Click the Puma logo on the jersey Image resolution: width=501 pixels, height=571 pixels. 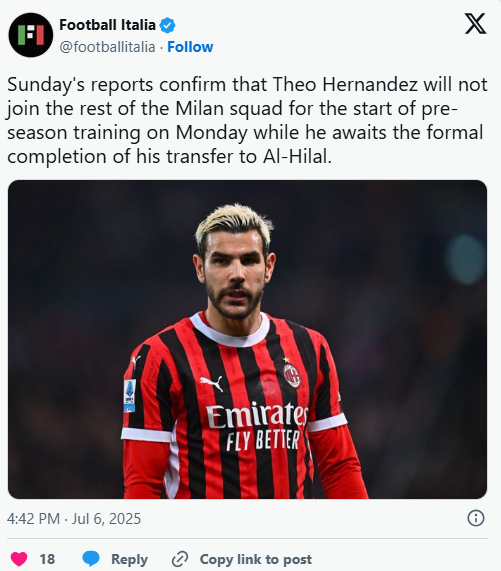[x=212, y=383]
